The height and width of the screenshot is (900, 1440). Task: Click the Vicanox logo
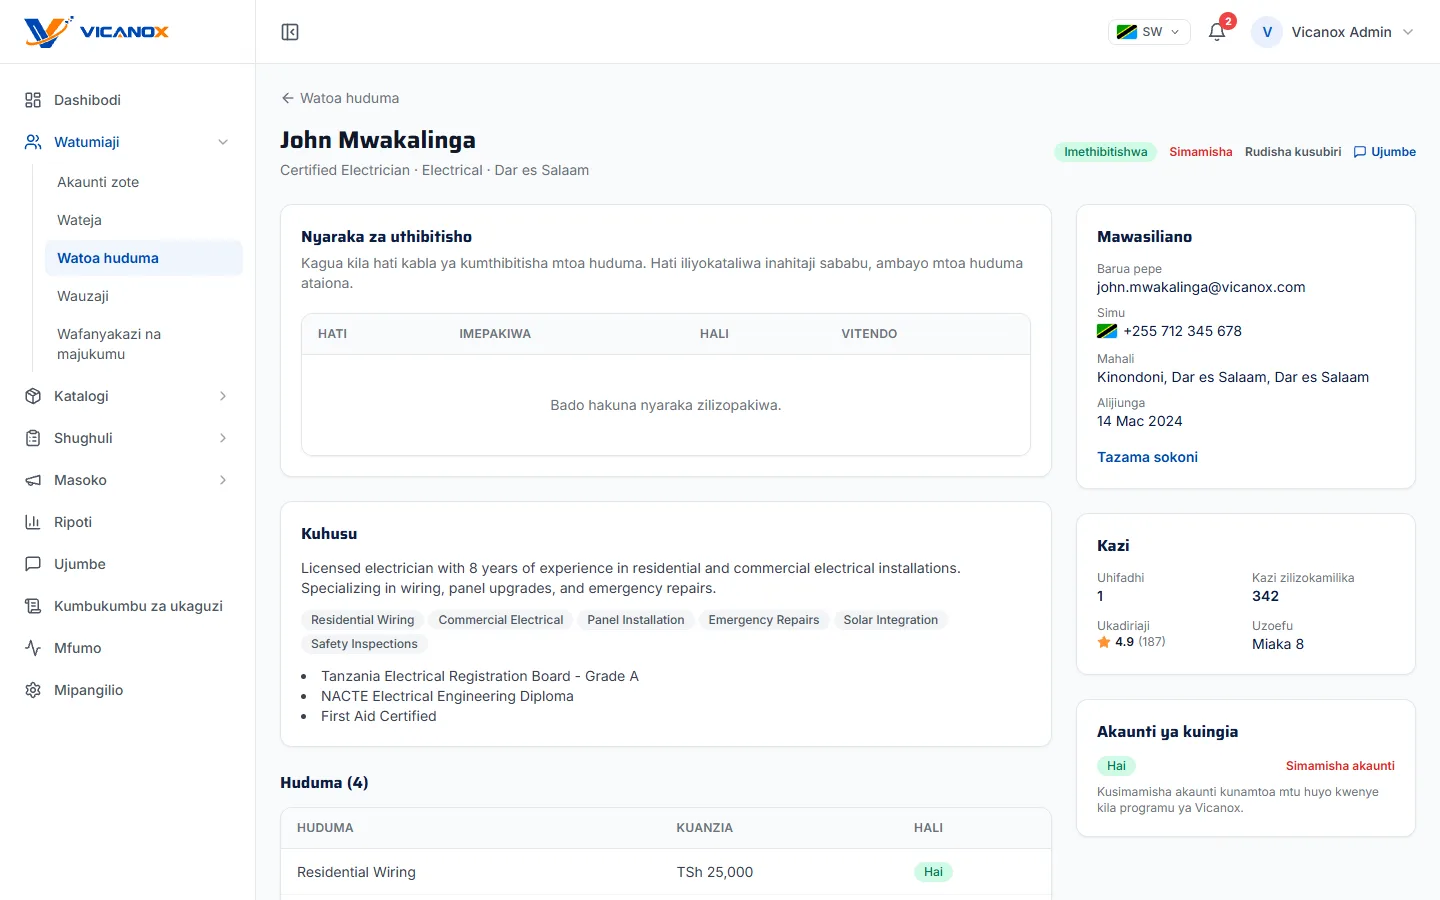click(96, 32)
